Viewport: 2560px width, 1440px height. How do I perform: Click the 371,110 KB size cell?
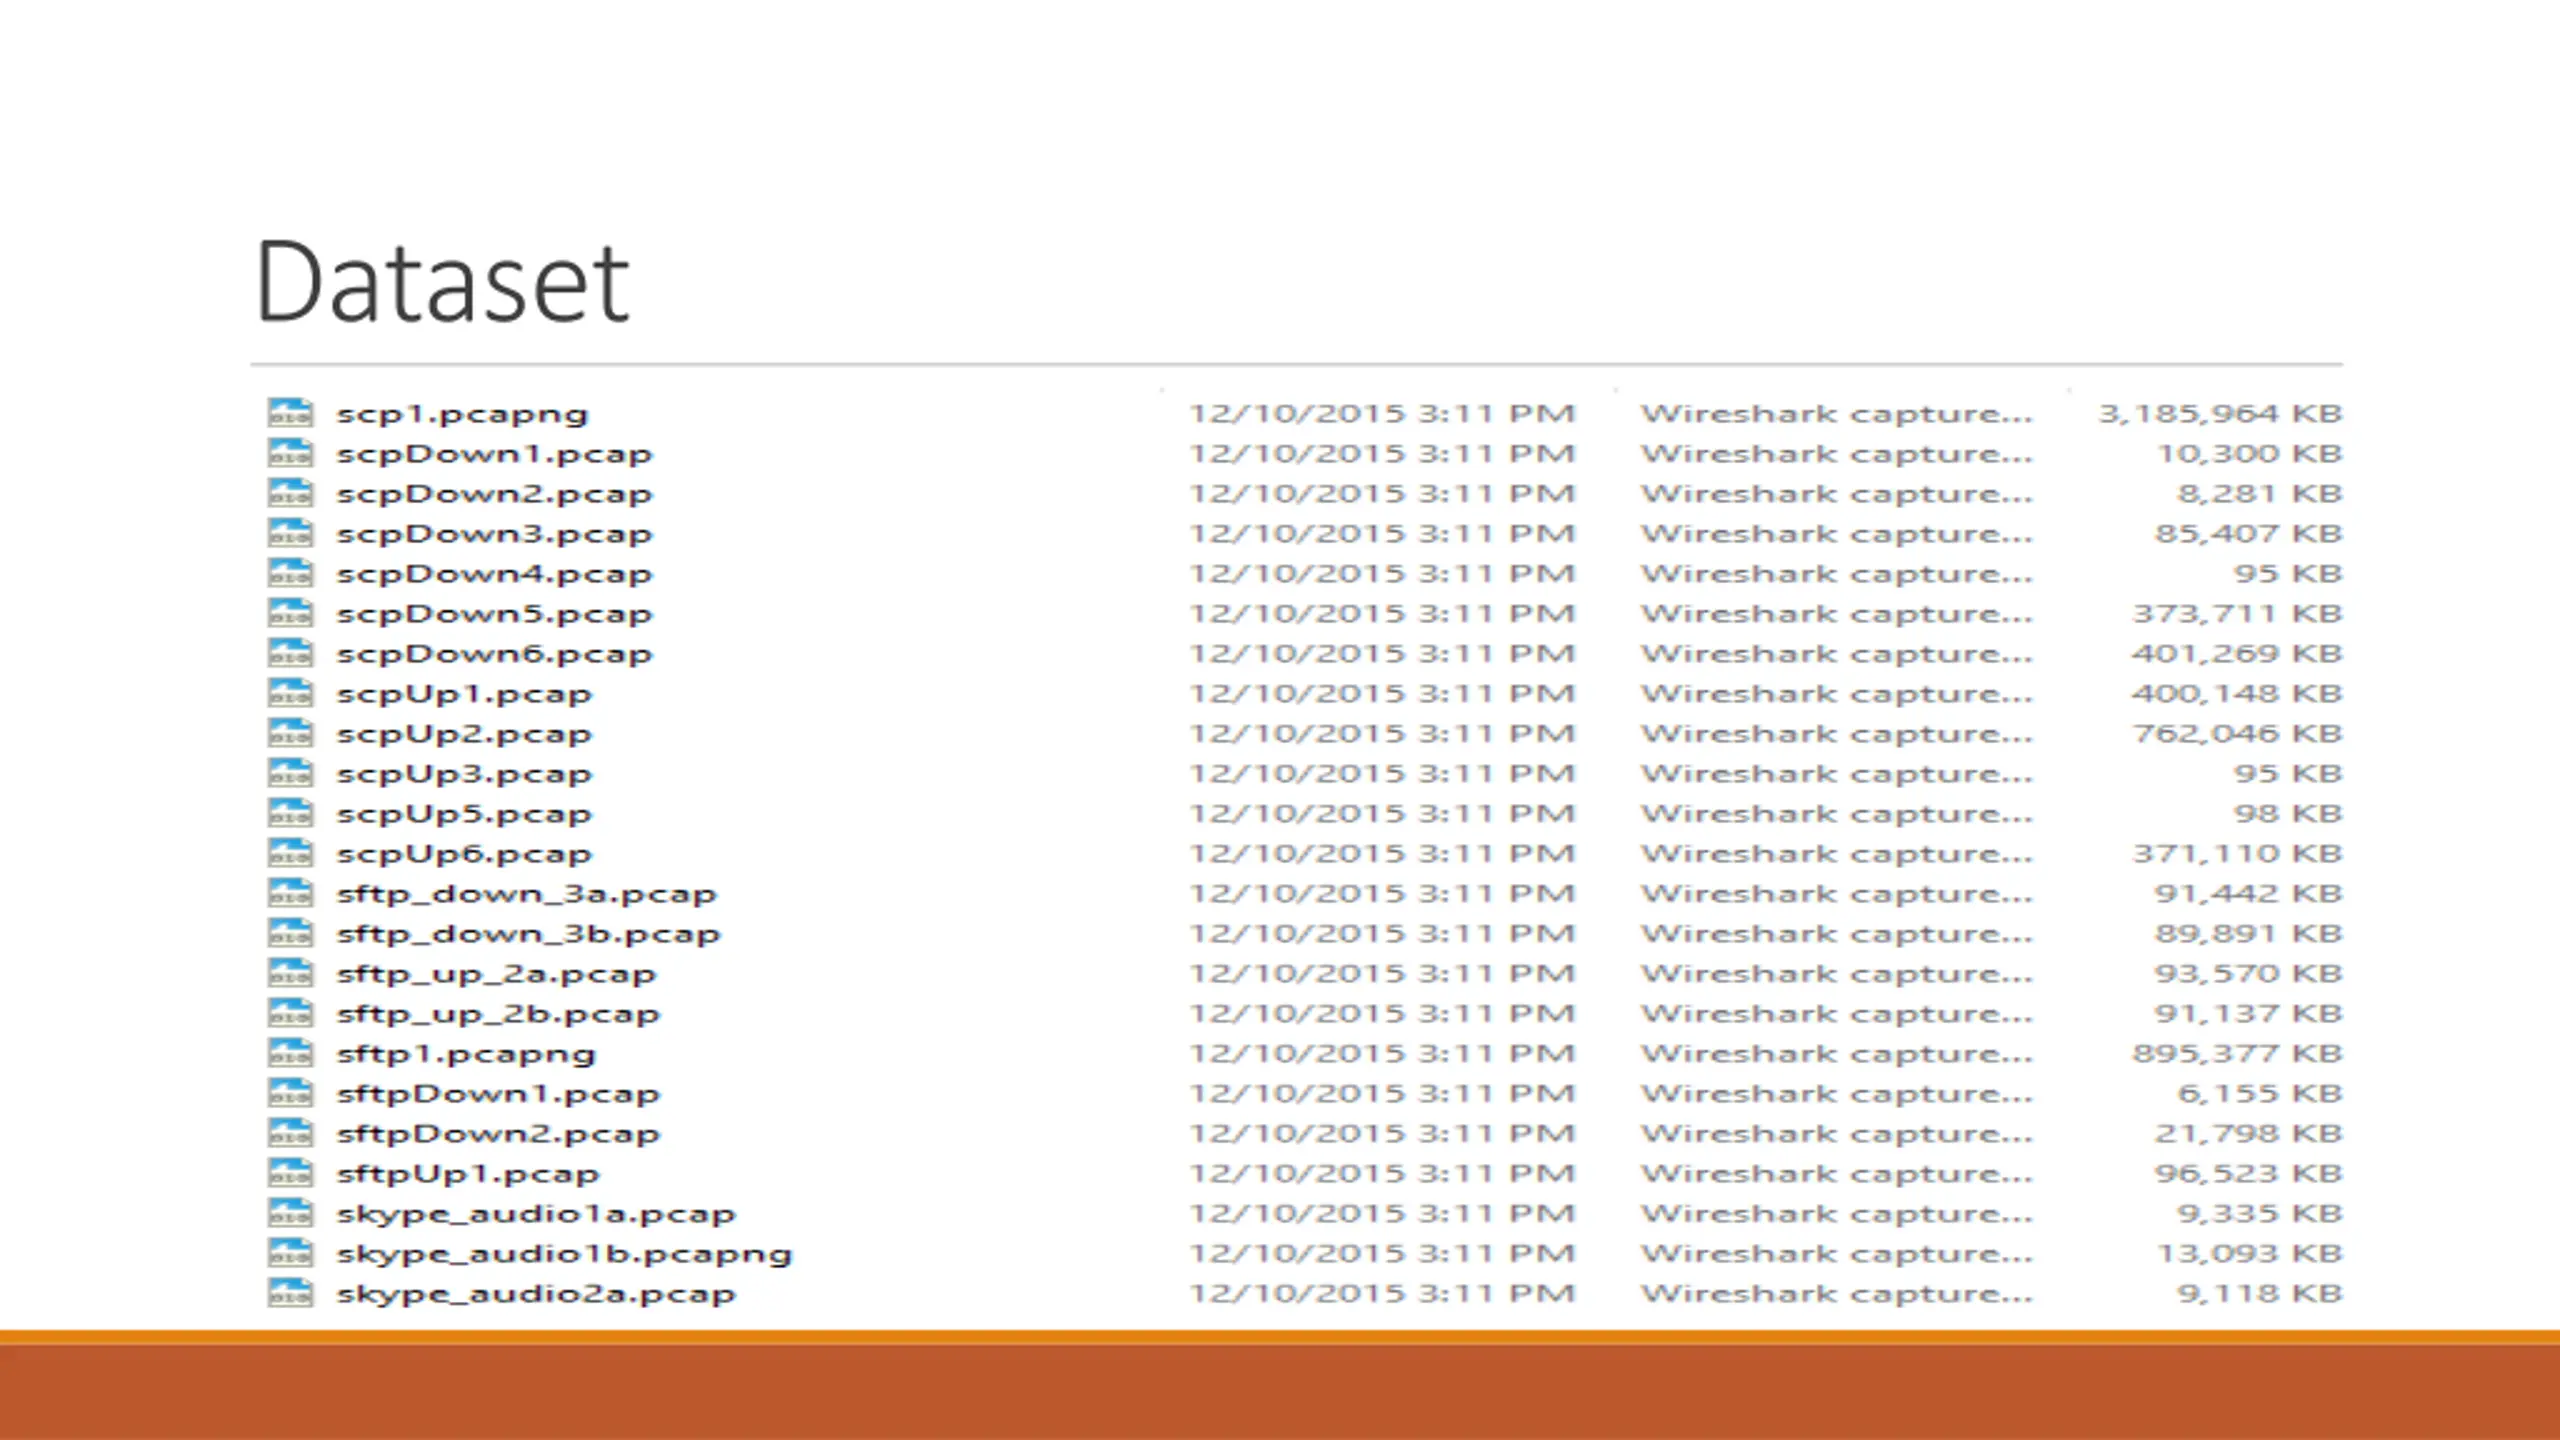(x=2237, y=854)
